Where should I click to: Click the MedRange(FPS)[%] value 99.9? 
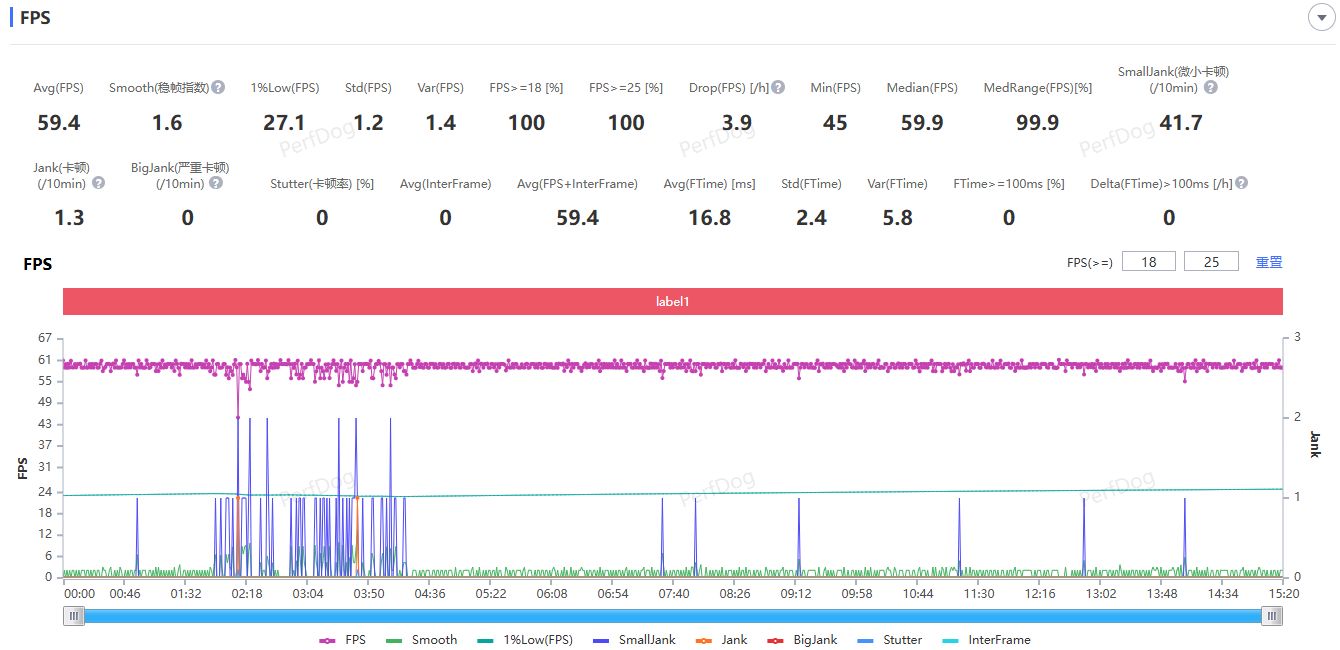click(1037, 123)
